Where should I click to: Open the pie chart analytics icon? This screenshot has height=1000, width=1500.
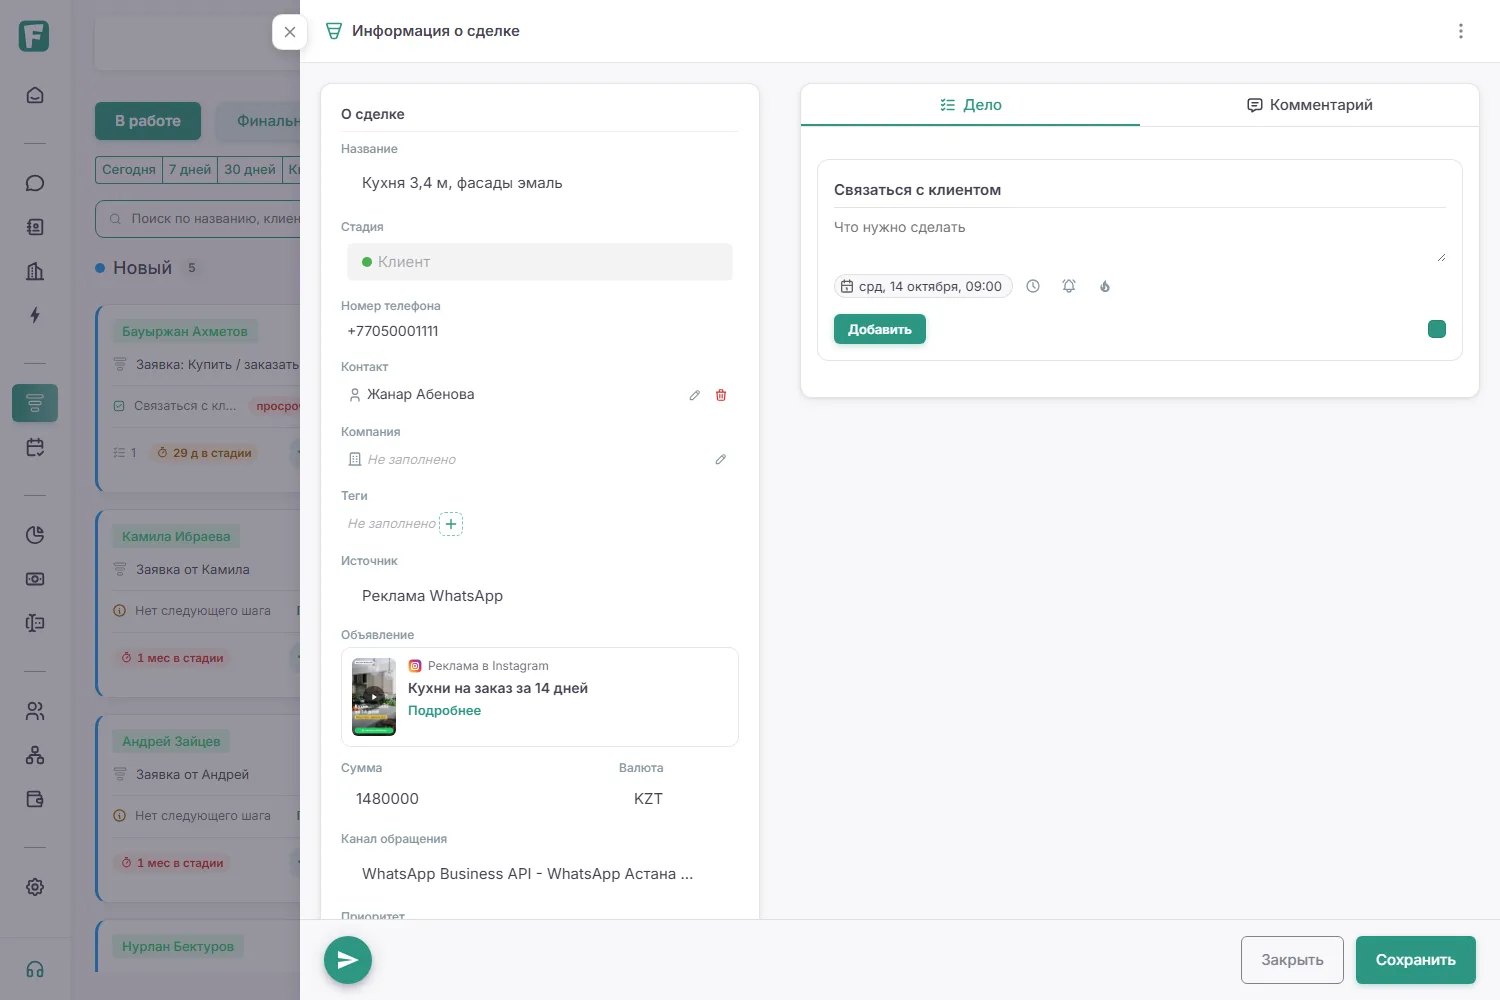pyautogui.click(x=35, y=535)
